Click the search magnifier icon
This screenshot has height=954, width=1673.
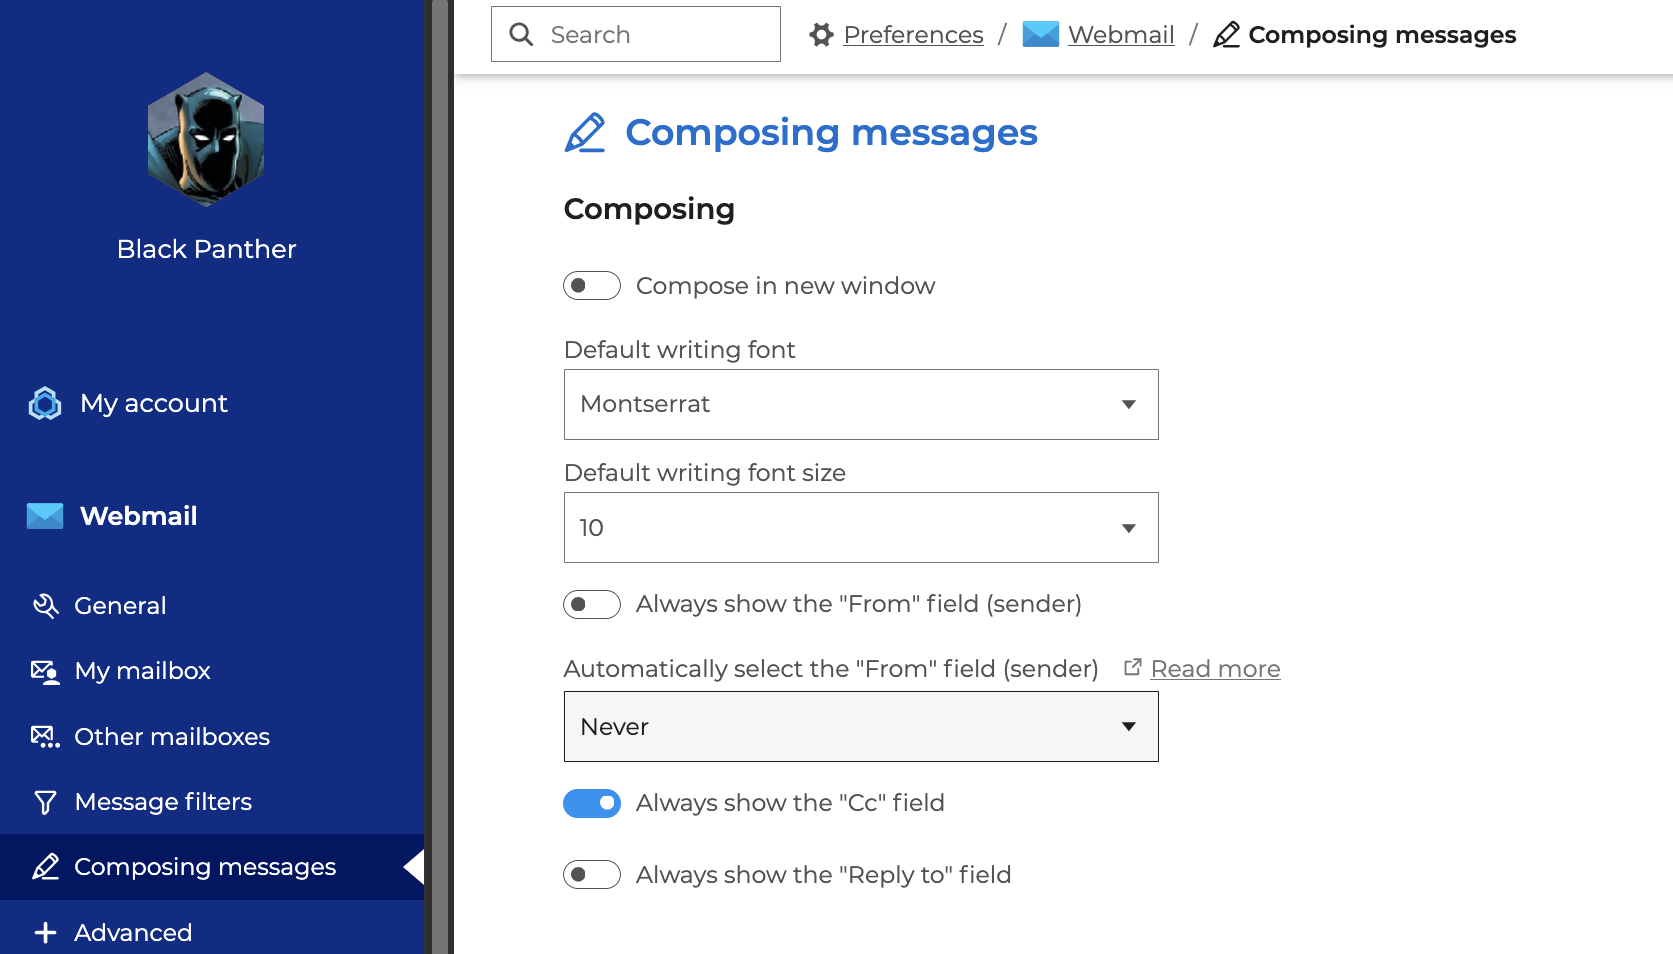pyautogui.click(x=521, y=35)
